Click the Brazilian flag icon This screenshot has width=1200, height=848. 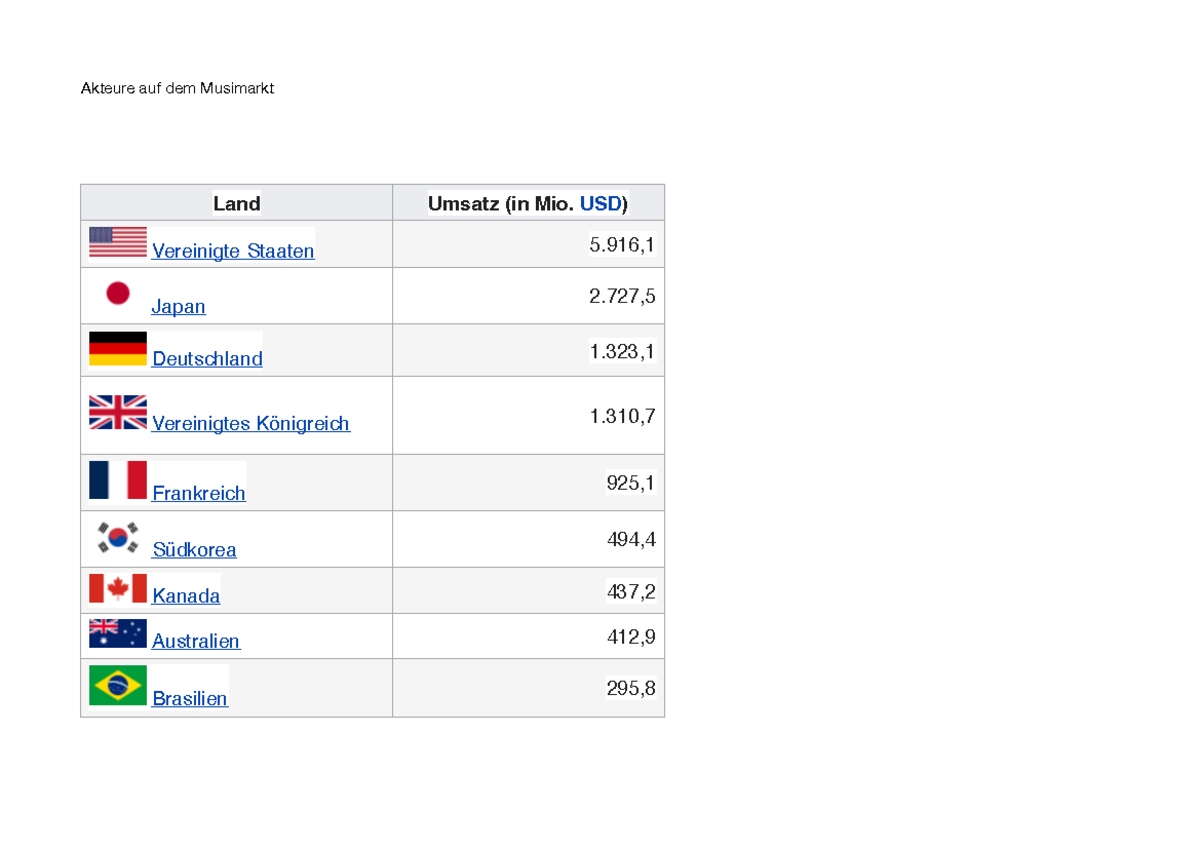pos(118,686)
